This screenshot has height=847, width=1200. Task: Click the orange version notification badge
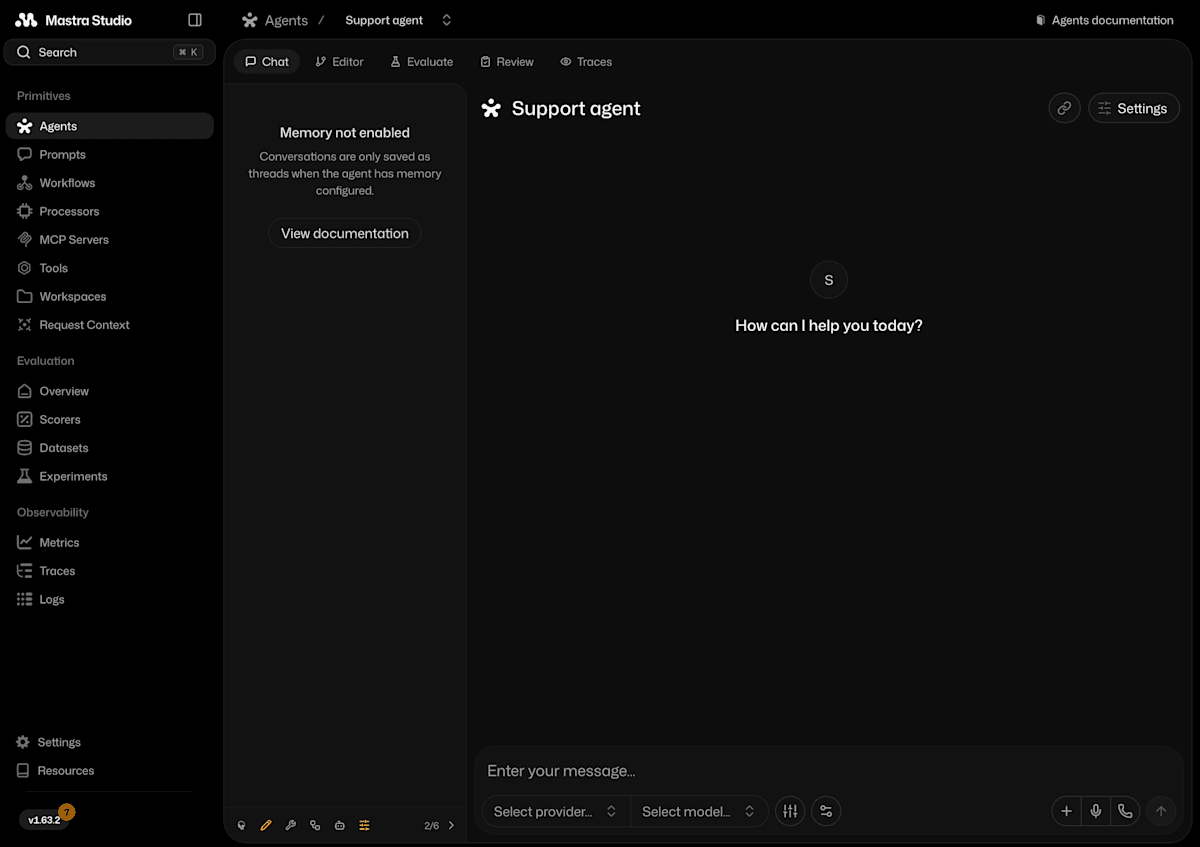click(67, 812)
